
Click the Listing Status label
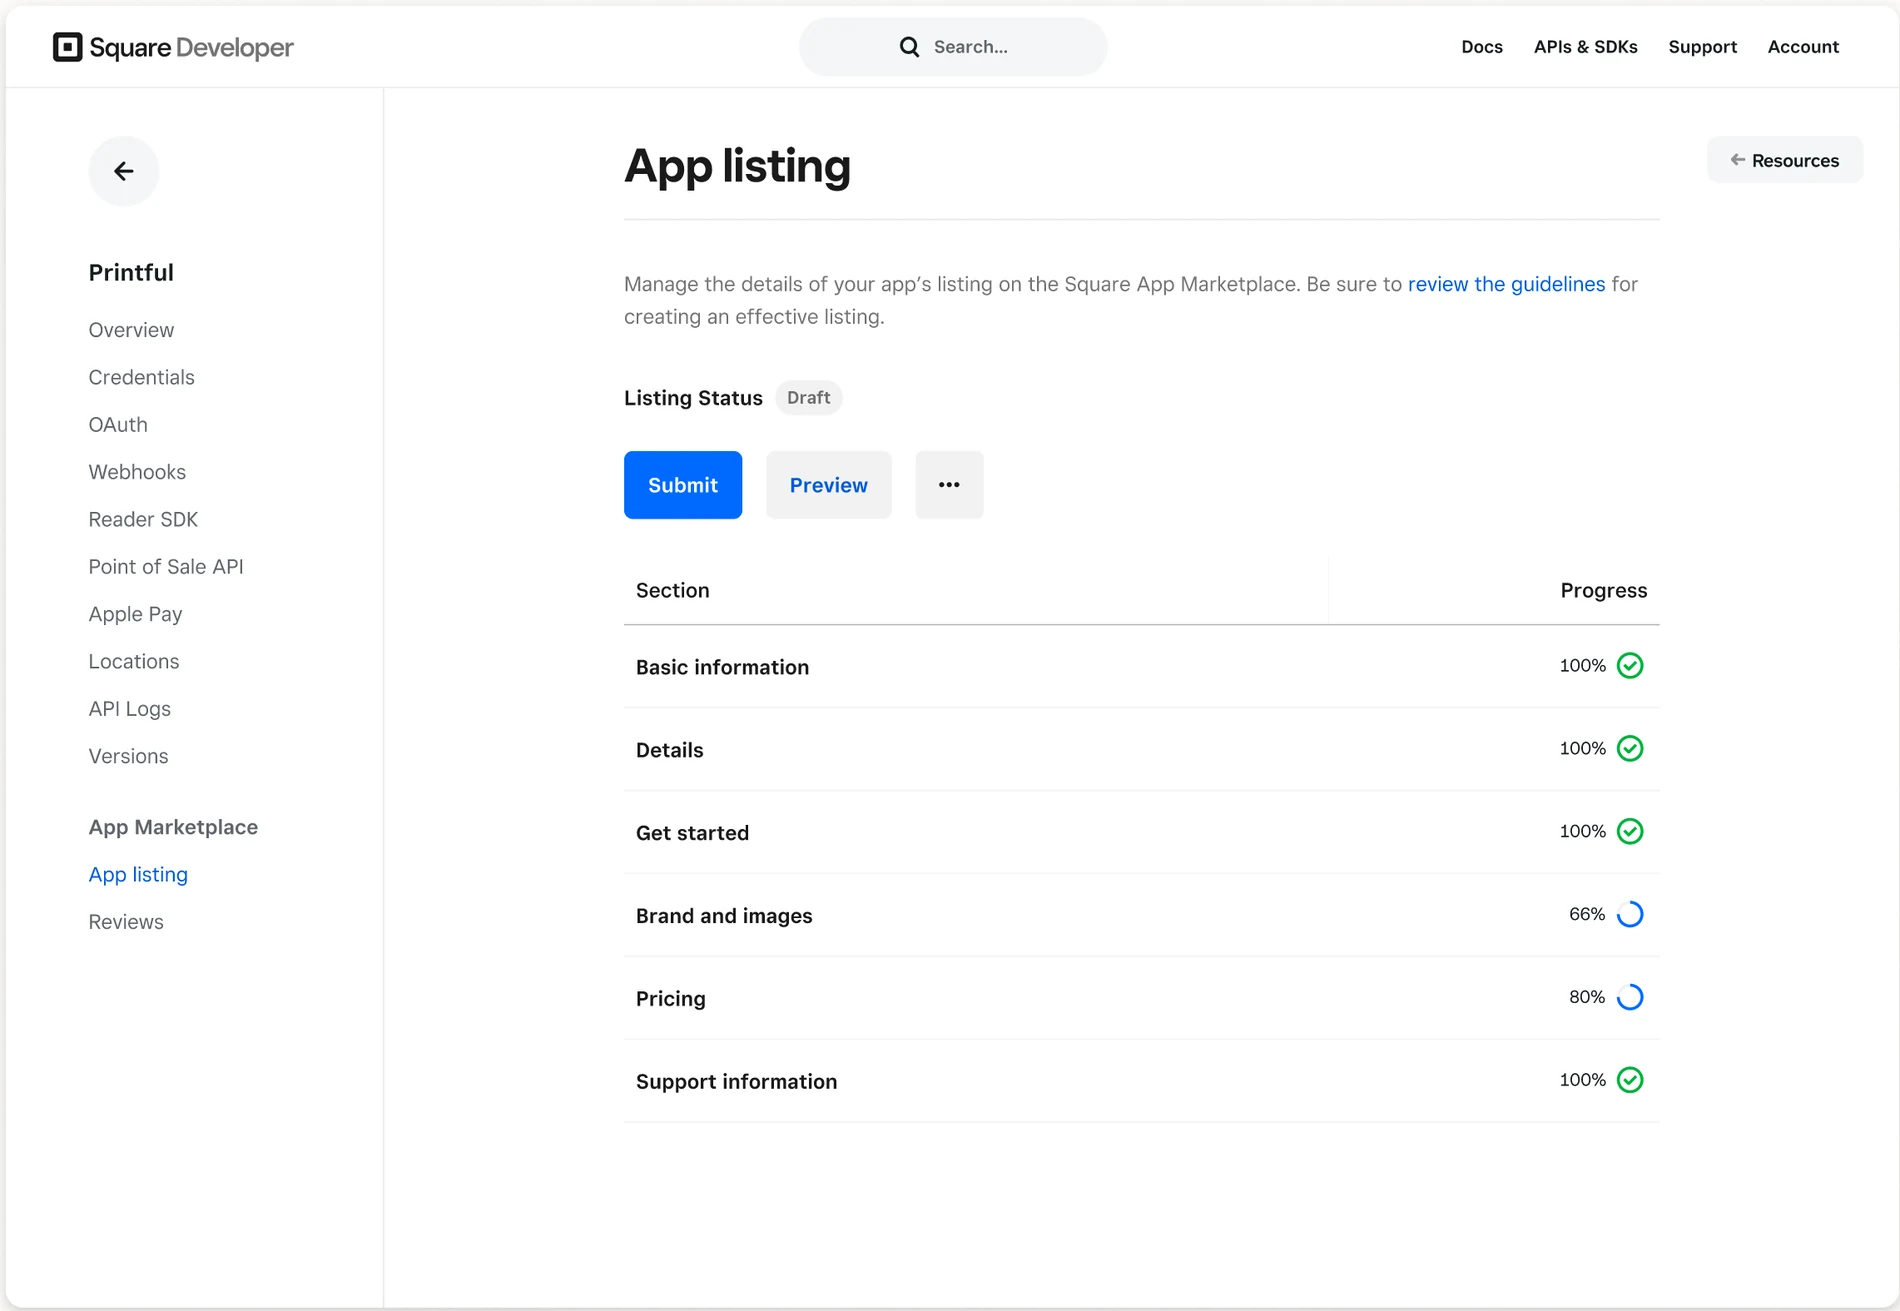click(693, 398)
